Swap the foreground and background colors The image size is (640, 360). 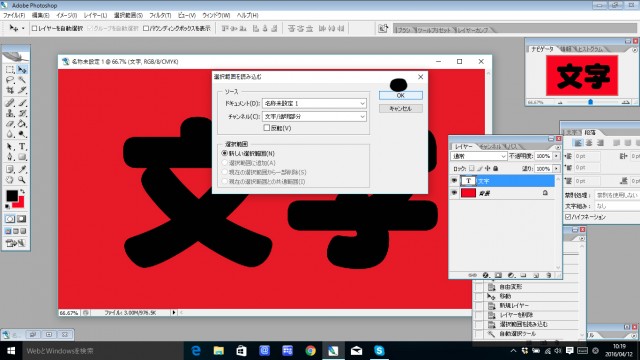tap(22, 191)
